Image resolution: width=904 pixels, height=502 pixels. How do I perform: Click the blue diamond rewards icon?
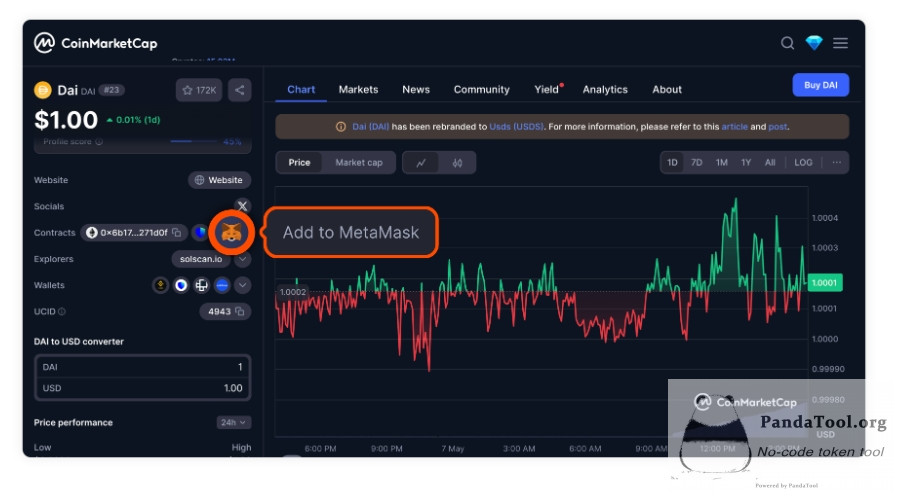pos(814,43)
